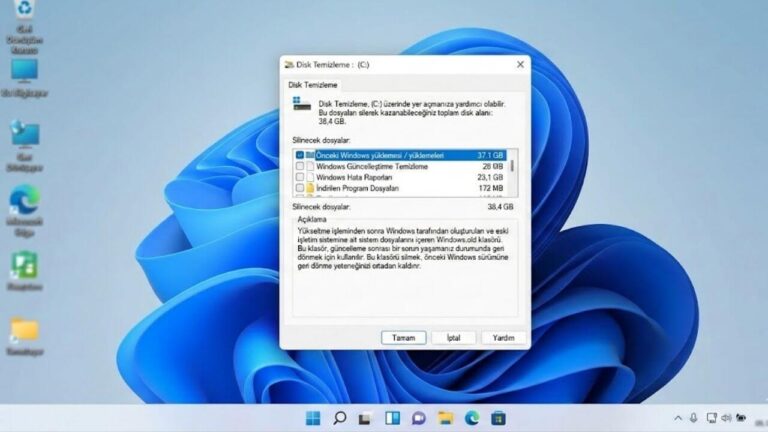Select the Disk Temizleme tab
Image resolution: width=768 pixels, height=432 pixels.
tap(312, 85)
